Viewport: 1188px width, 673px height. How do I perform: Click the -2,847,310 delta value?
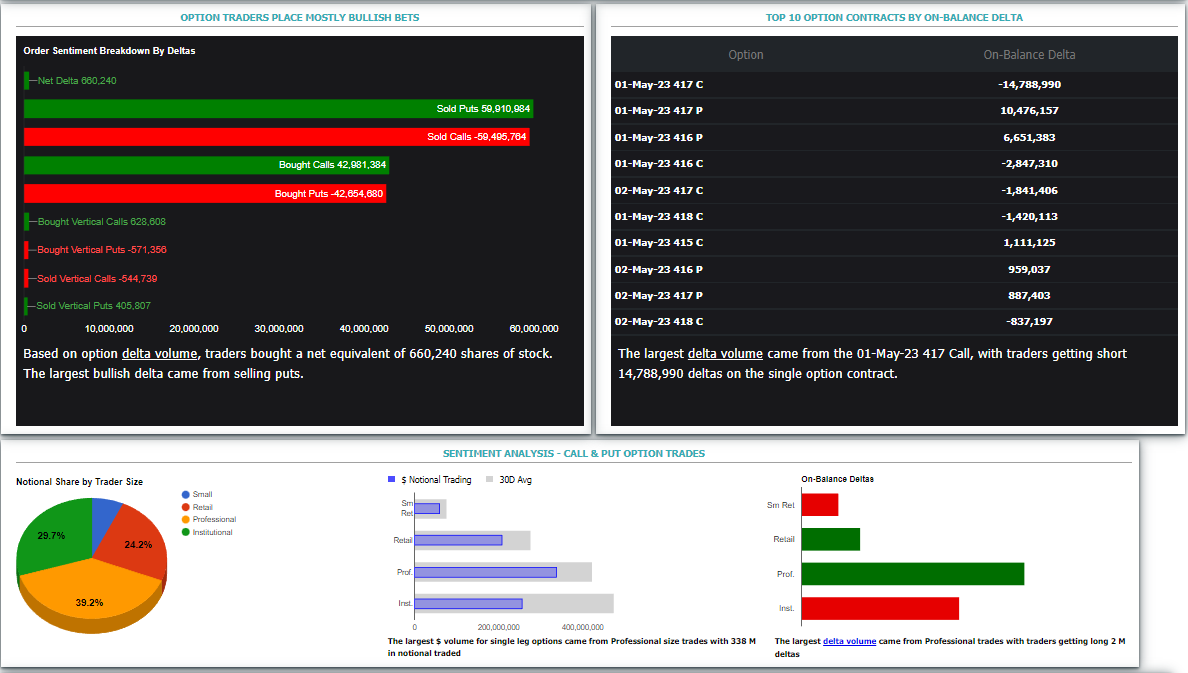pos(1029,164)
